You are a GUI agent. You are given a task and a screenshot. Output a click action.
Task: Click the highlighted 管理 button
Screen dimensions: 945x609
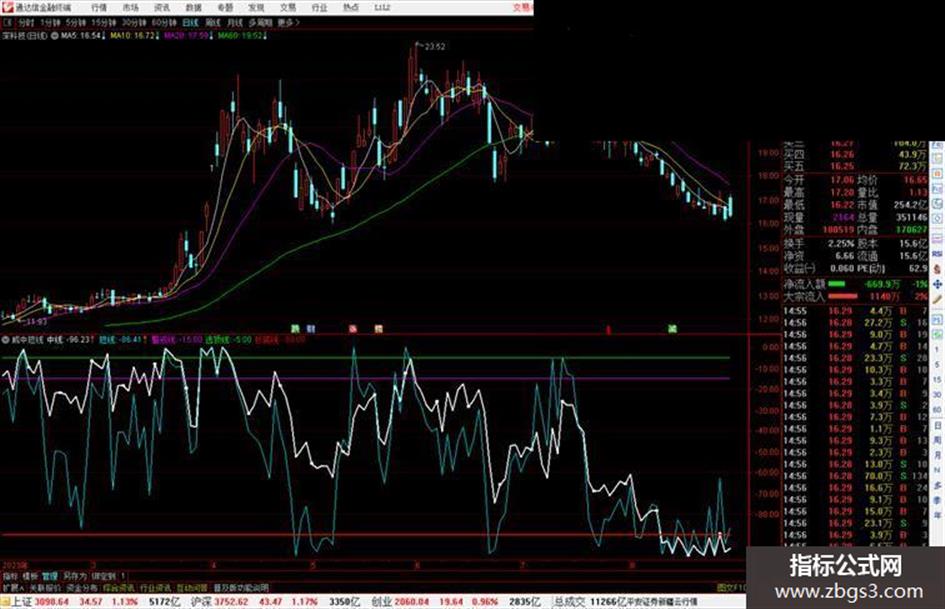pos(49,576)
